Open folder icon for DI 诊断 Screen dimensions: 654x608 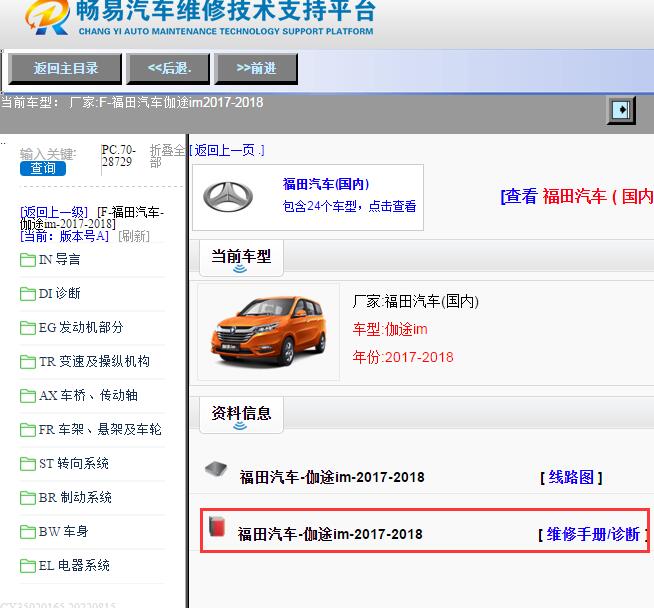click(28, 294)
